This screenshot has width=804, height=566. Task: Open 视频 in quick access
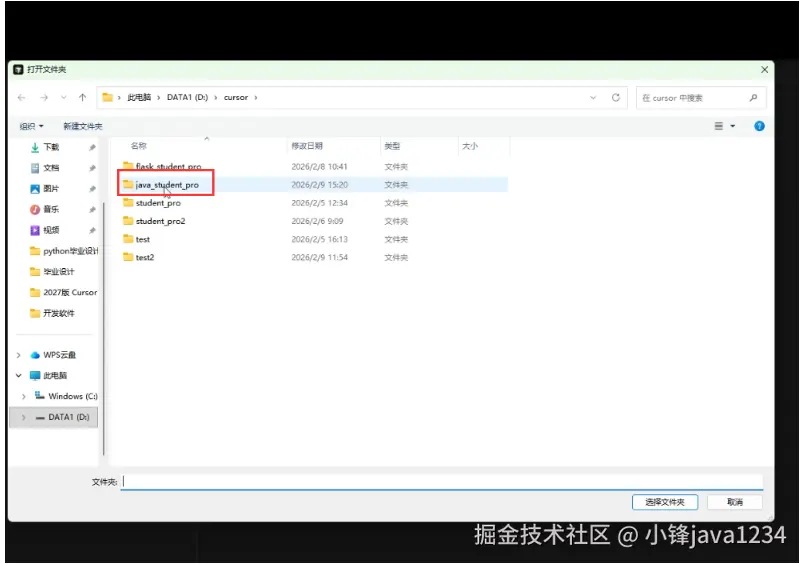click(51, 230)
